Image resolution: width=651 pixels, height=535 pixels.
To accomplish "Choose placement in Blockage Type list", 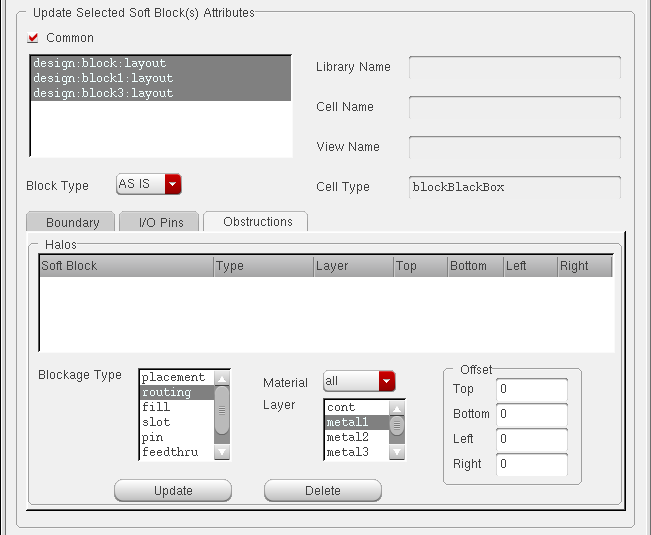I will [x=173, y=377].
